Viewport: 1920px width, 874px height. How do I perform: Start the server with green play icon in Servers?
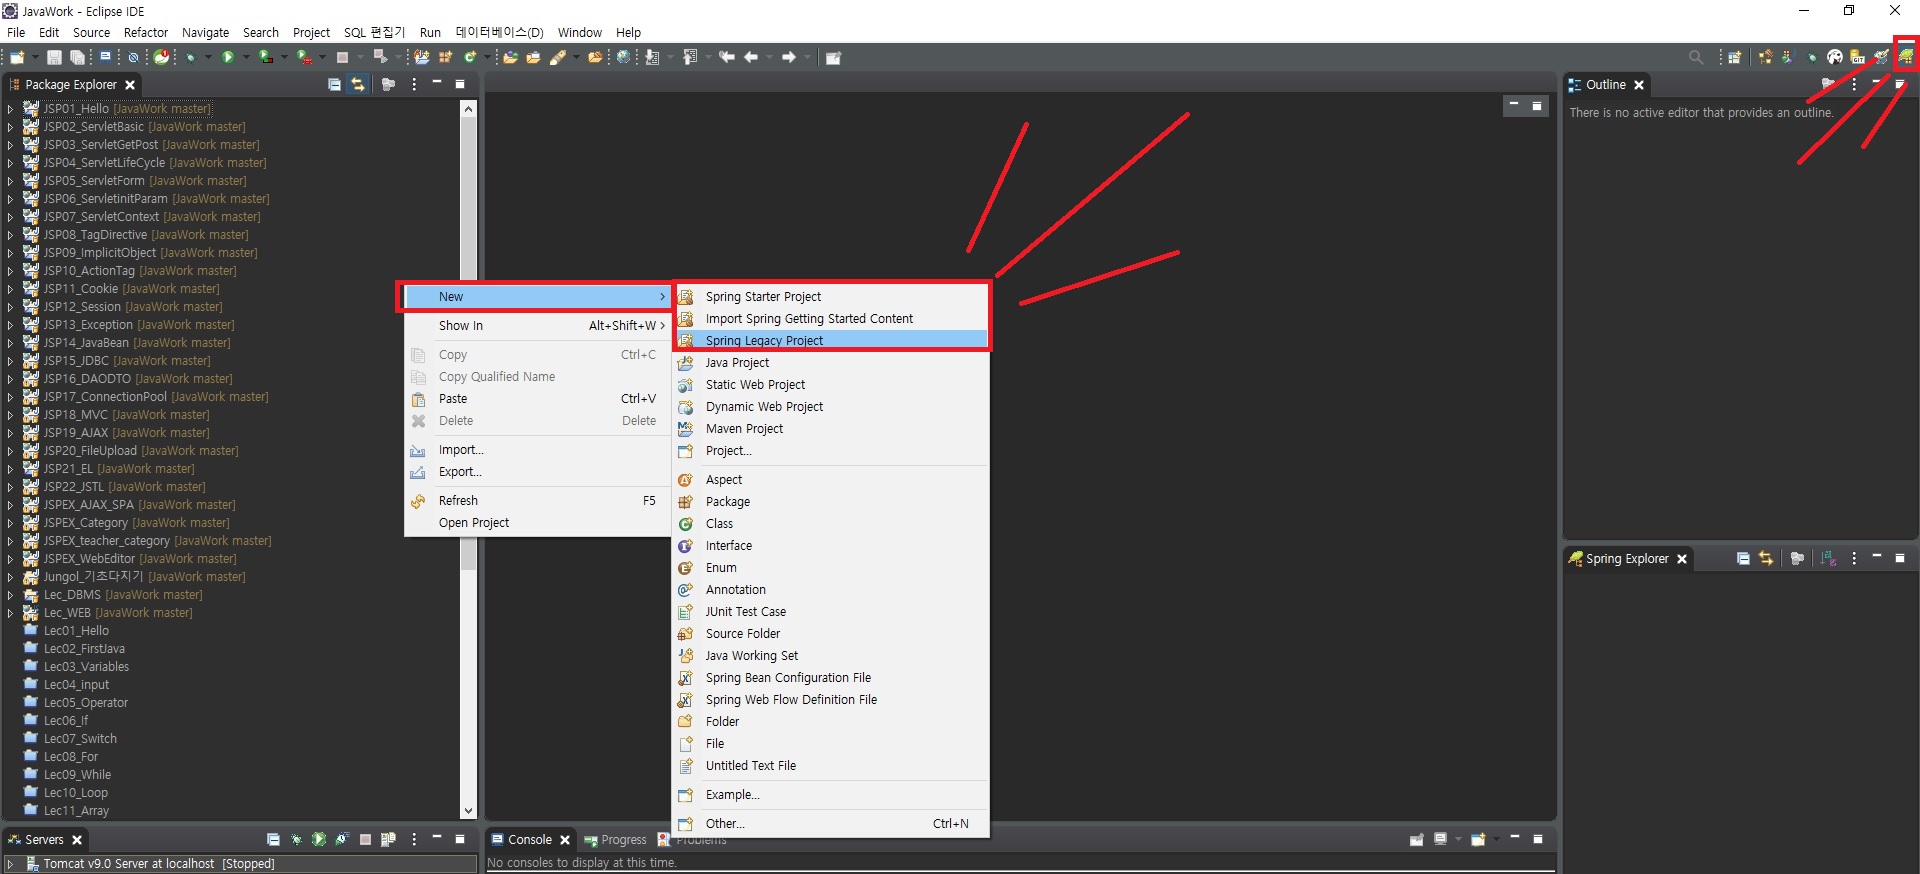(x=319, y=839)
